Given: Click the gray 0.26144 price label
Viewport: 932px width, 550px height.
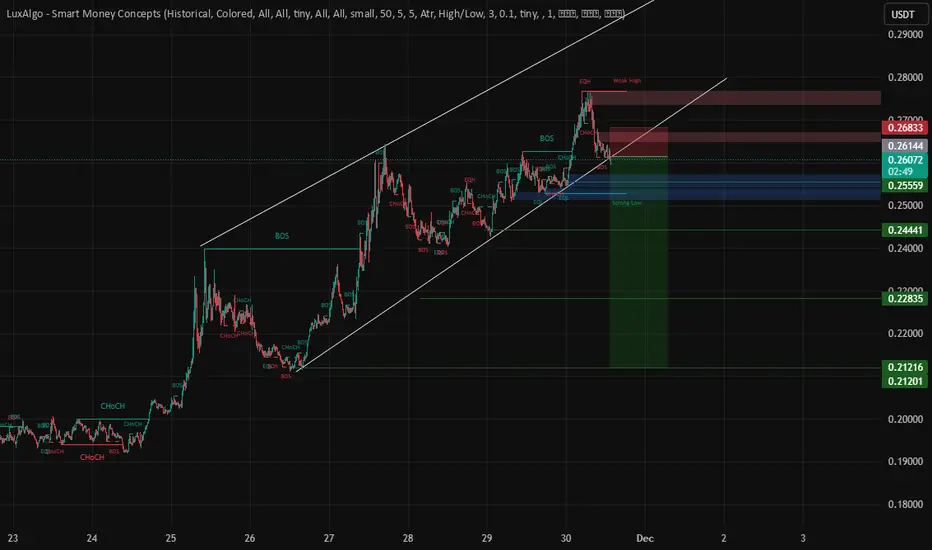Looking at the screenshot, I should pos(905,146).
